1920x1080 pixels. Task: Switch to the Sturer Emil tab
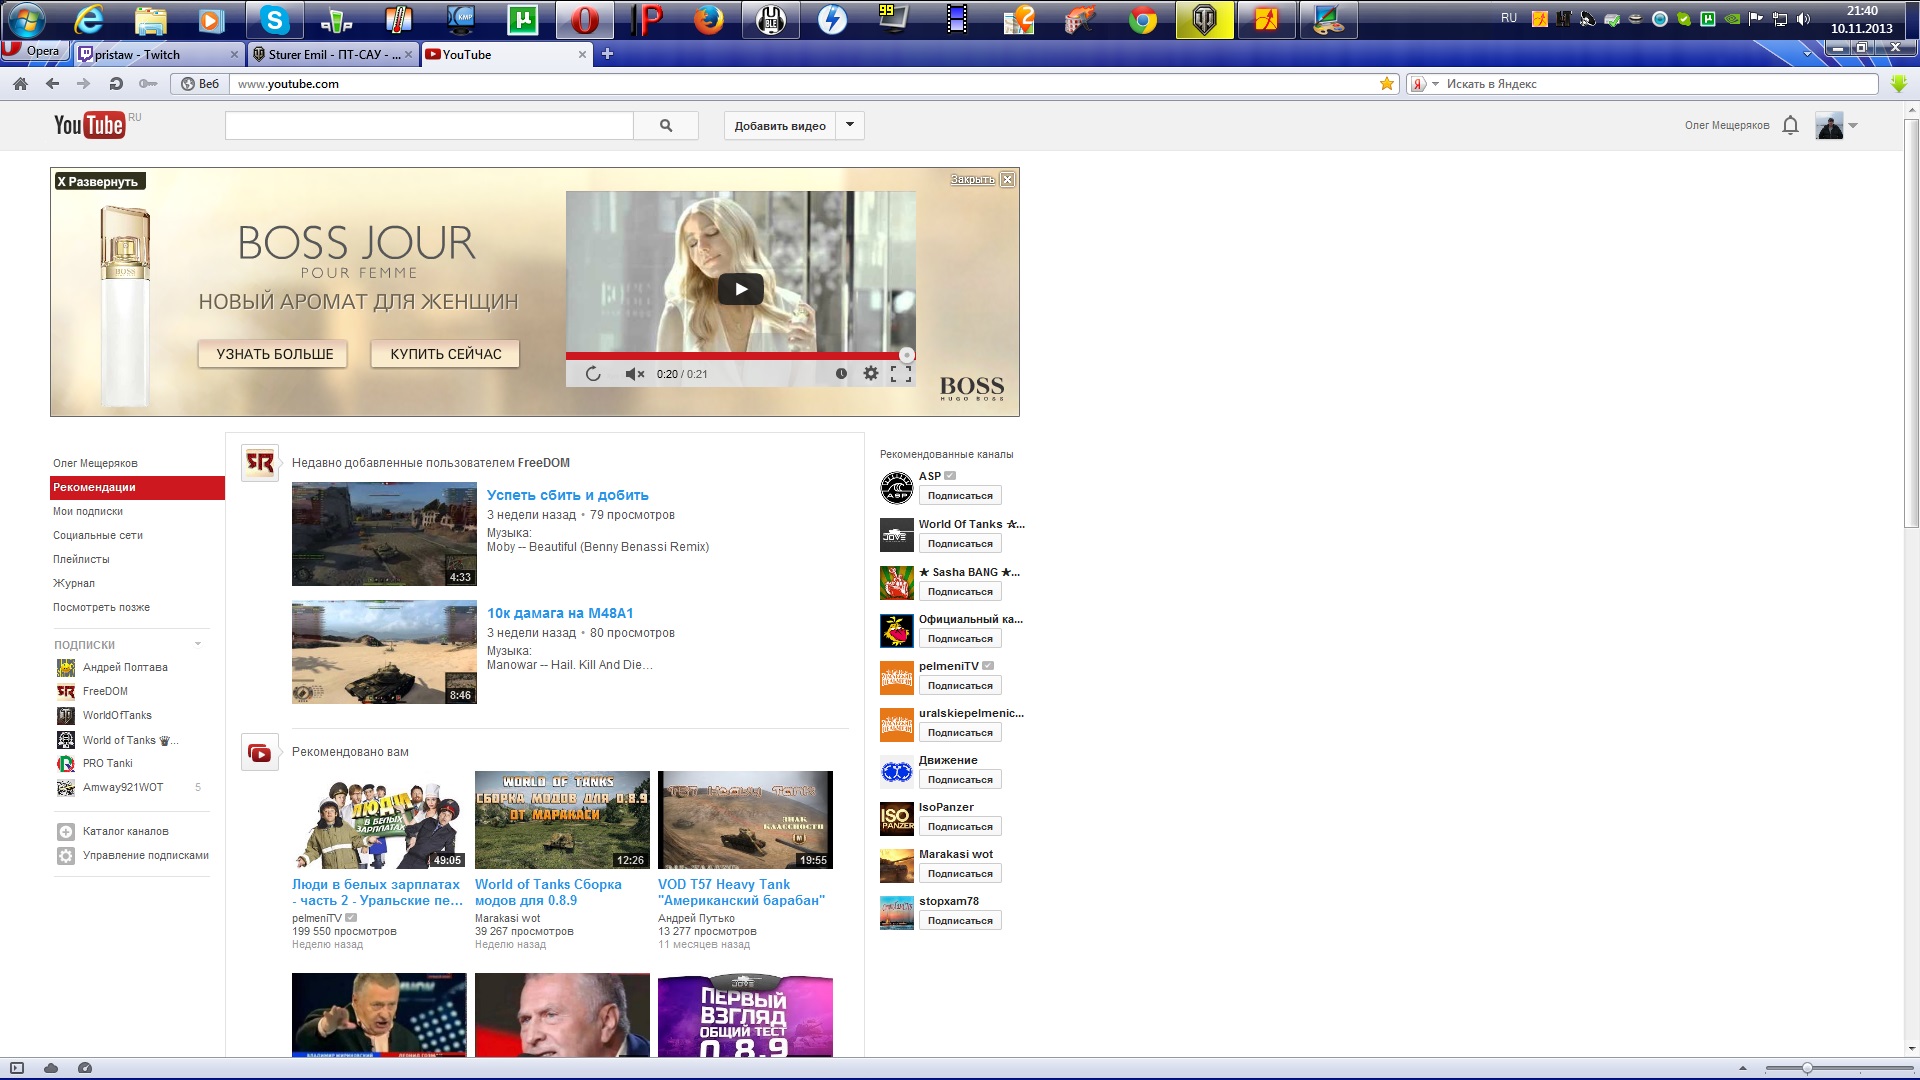pos(333,55)
